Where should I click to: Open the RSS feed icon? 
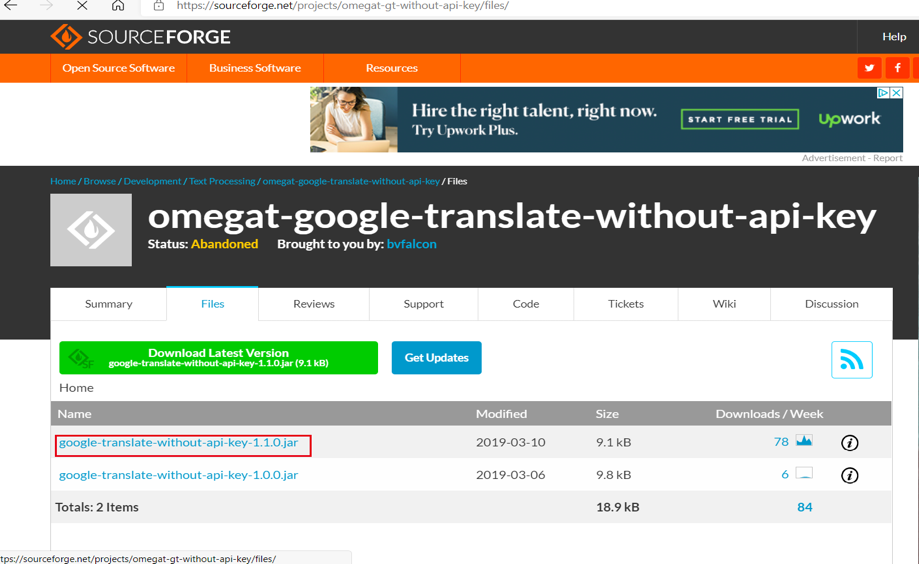(852, 359)
